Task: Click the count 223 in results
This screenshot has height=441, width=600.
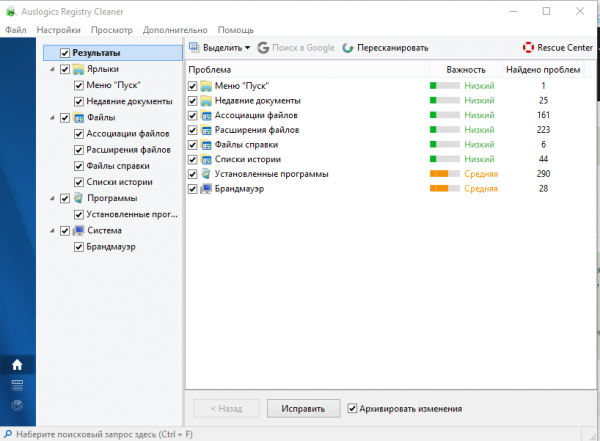Action: pos(543,130)
